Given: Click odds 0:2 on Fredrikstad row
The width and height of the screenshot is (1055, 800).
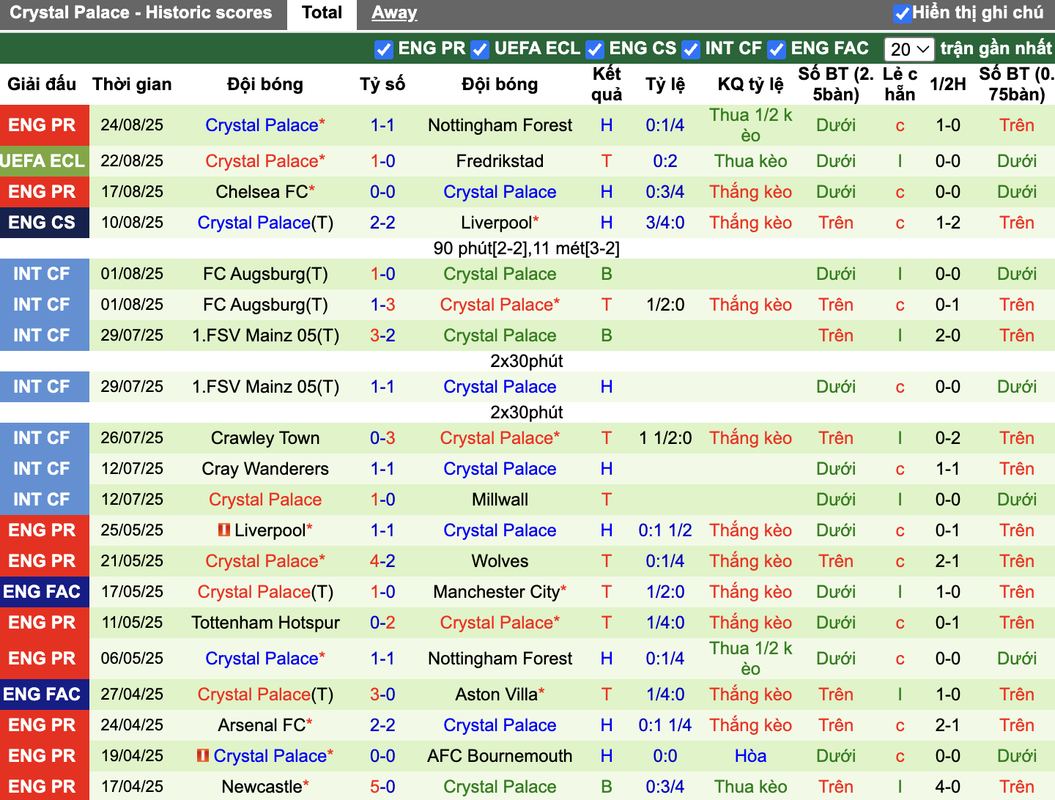Looking at the screenshot, I should (665, 161).
